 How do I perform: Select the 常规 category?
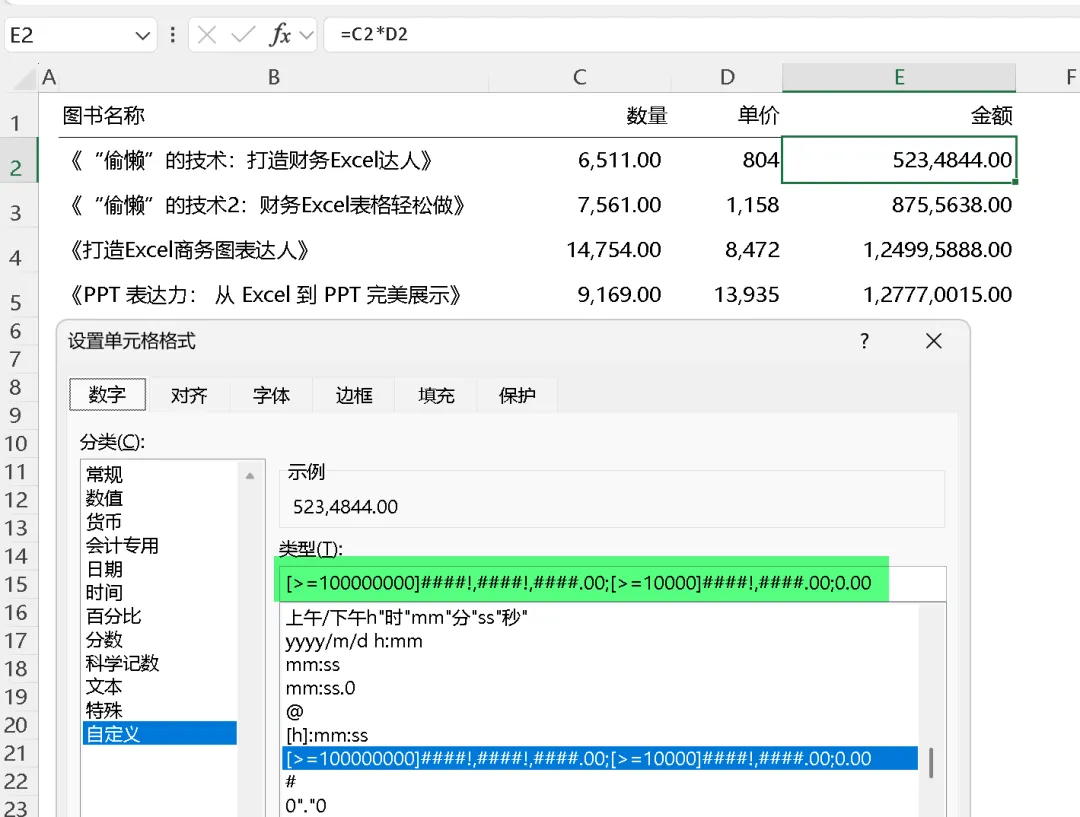159,475
